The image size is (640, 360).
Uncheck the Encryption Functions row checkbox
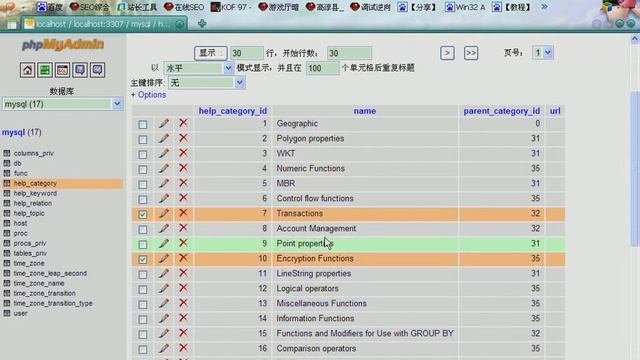click(142, 260)
